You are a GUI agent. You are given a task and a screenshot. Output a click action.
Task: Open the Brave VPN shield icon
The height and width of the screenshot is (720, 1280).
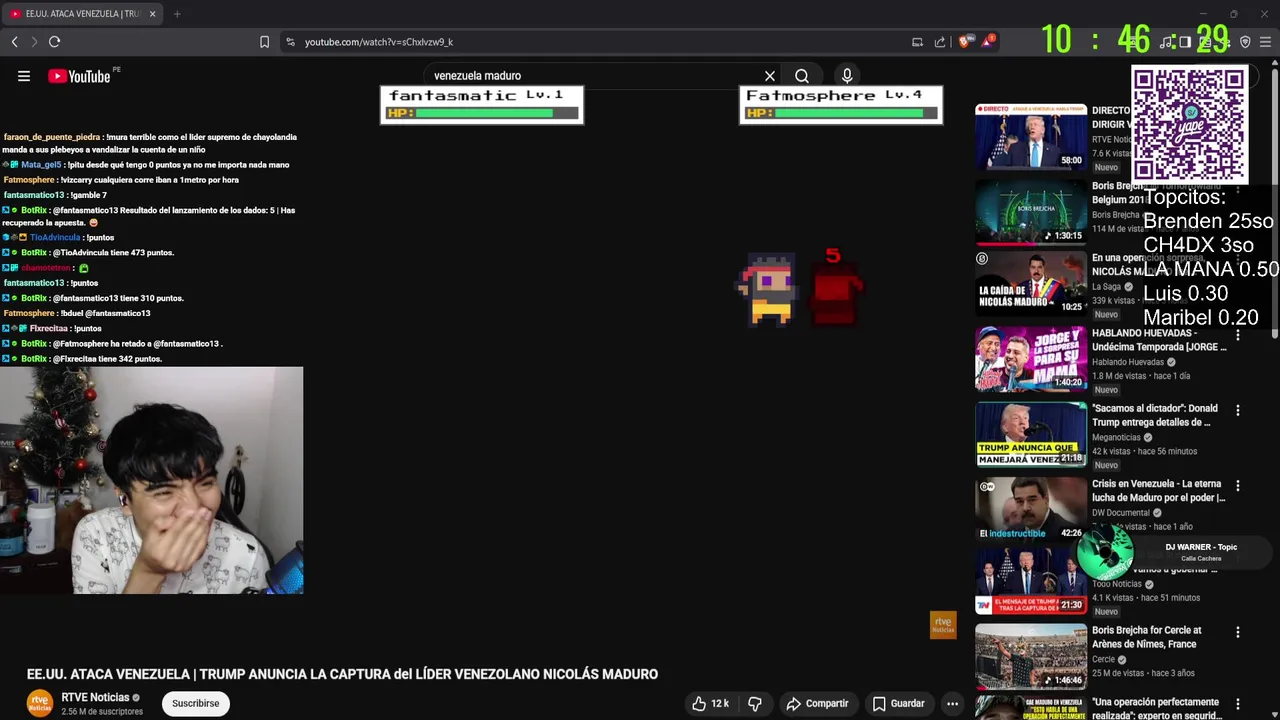click(x=1245, y=42)
